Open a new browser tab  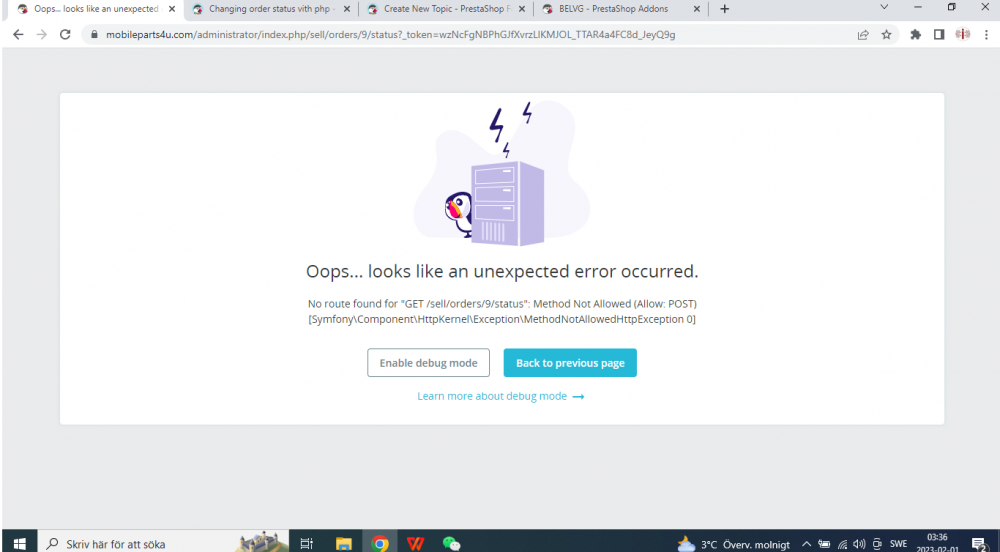724,9
